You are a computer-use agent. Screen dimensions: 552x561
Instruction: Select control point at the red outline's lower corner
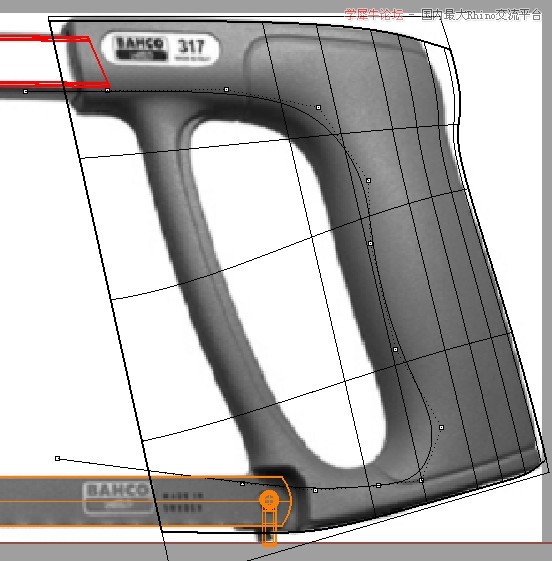point(107,91)
